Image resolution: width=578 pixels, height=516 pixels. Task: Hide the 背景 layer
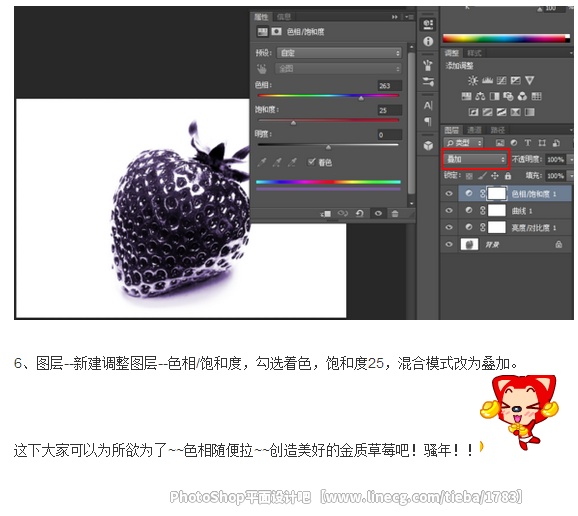[x=449, y=244]
